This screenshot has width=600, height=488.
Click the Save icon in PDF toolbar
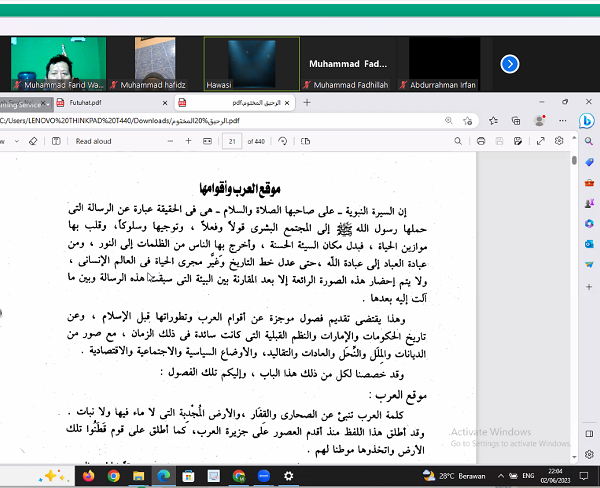pyautogui.click(x=499, y=141)
